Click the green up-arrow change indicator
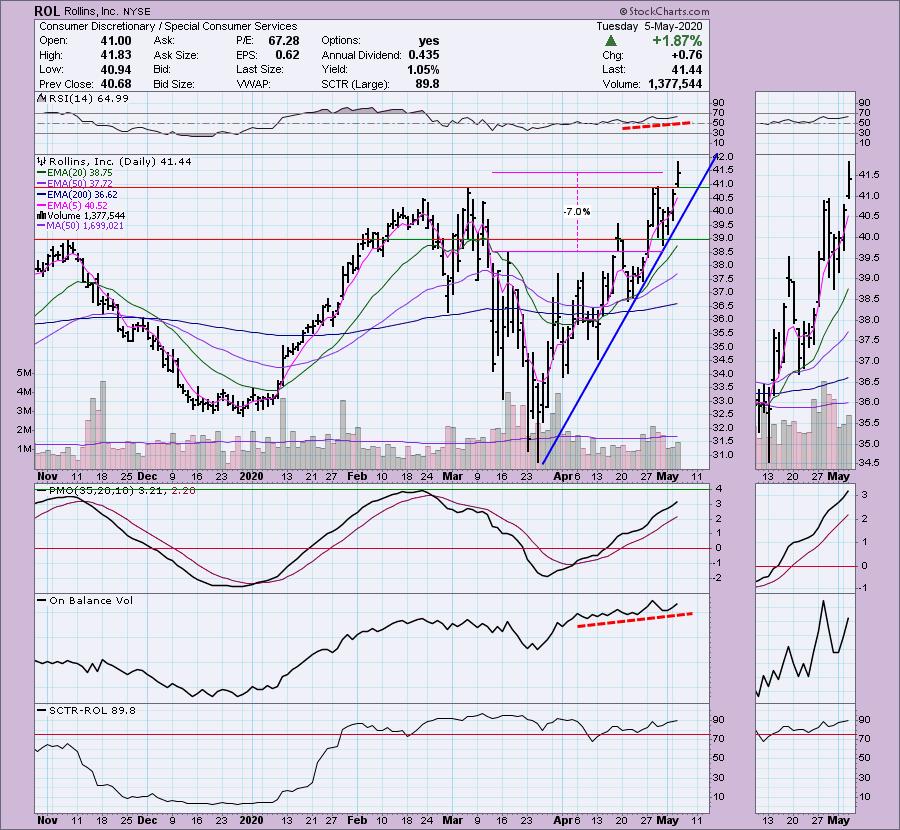900x830 pixels. pos(611,41)
